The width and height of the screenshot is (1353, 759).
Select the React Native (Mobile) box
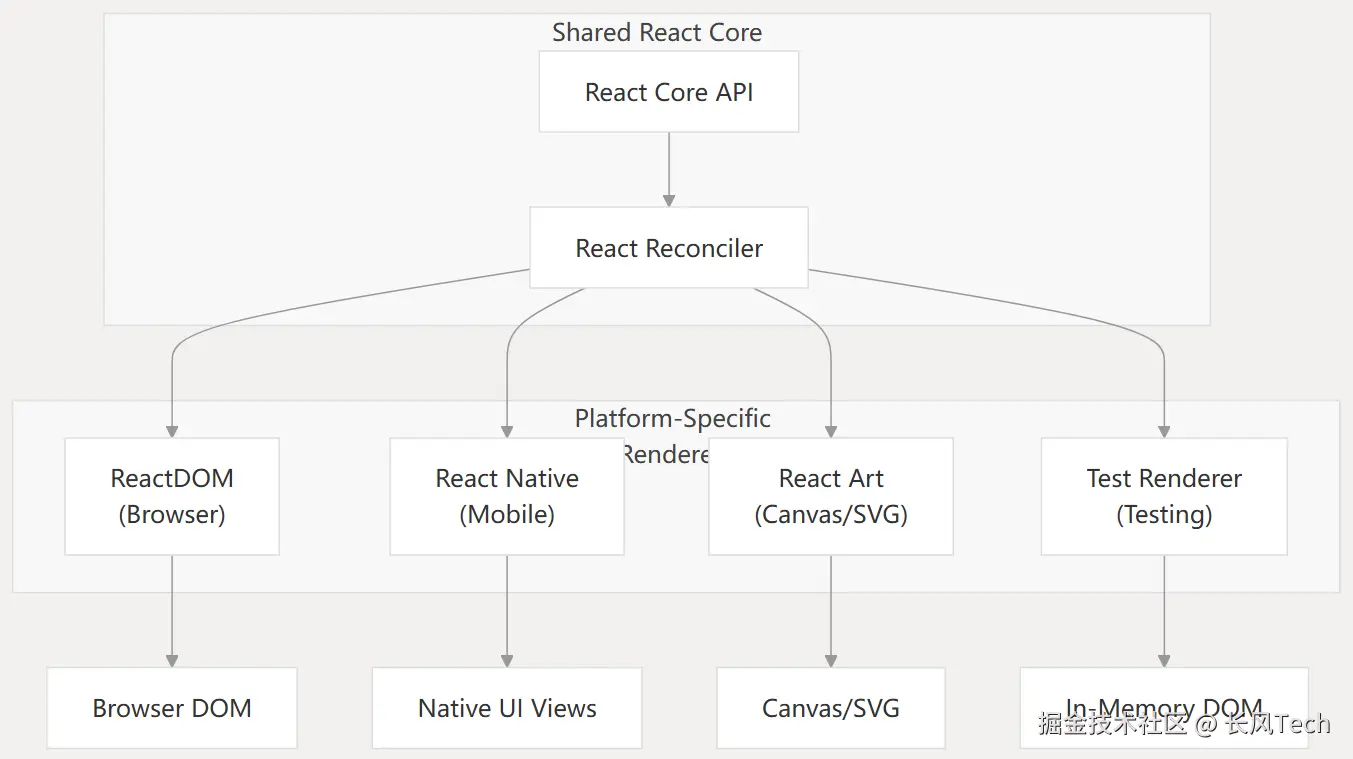(x=507, y=496)
